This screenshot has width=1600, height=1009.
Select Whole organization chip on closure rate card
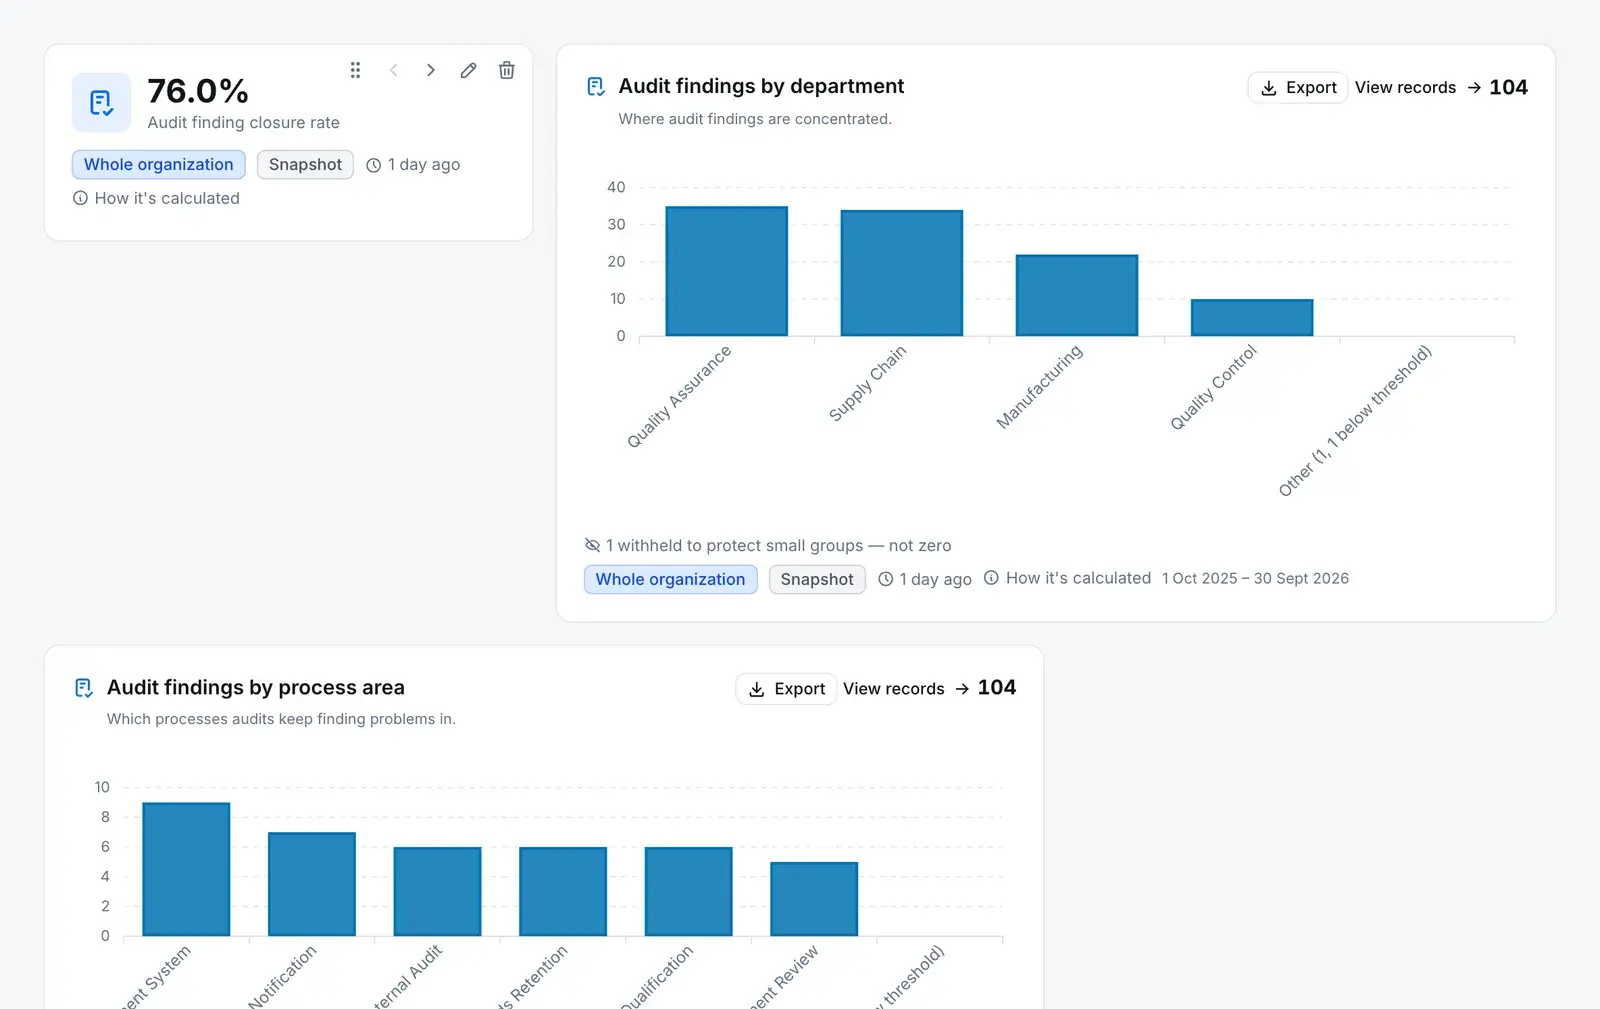(x=158, y=164)
